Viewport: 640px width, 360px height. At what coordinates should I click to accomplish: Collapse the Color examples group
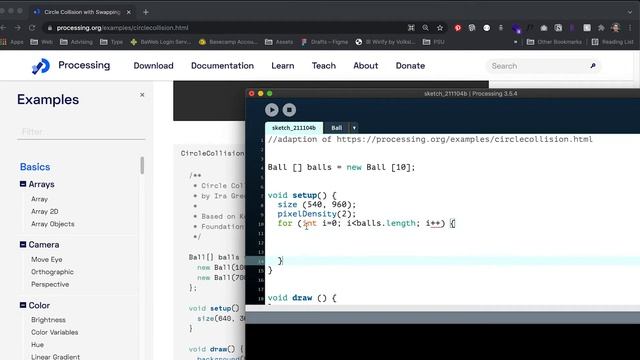[x=23, y=305]
